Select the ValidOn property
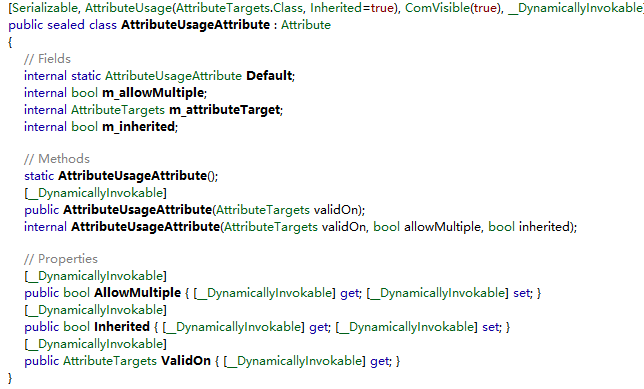644x389 pixels. tap(186, 361)
